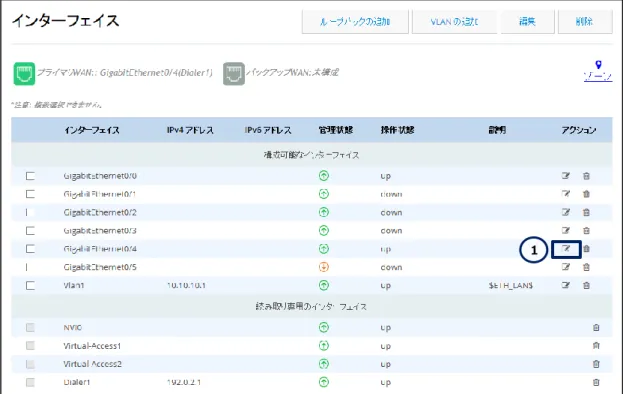This screenshot has height=394, width=623.
Task: Click the Virtual-Access2 interface name
Action: (93, 364)
